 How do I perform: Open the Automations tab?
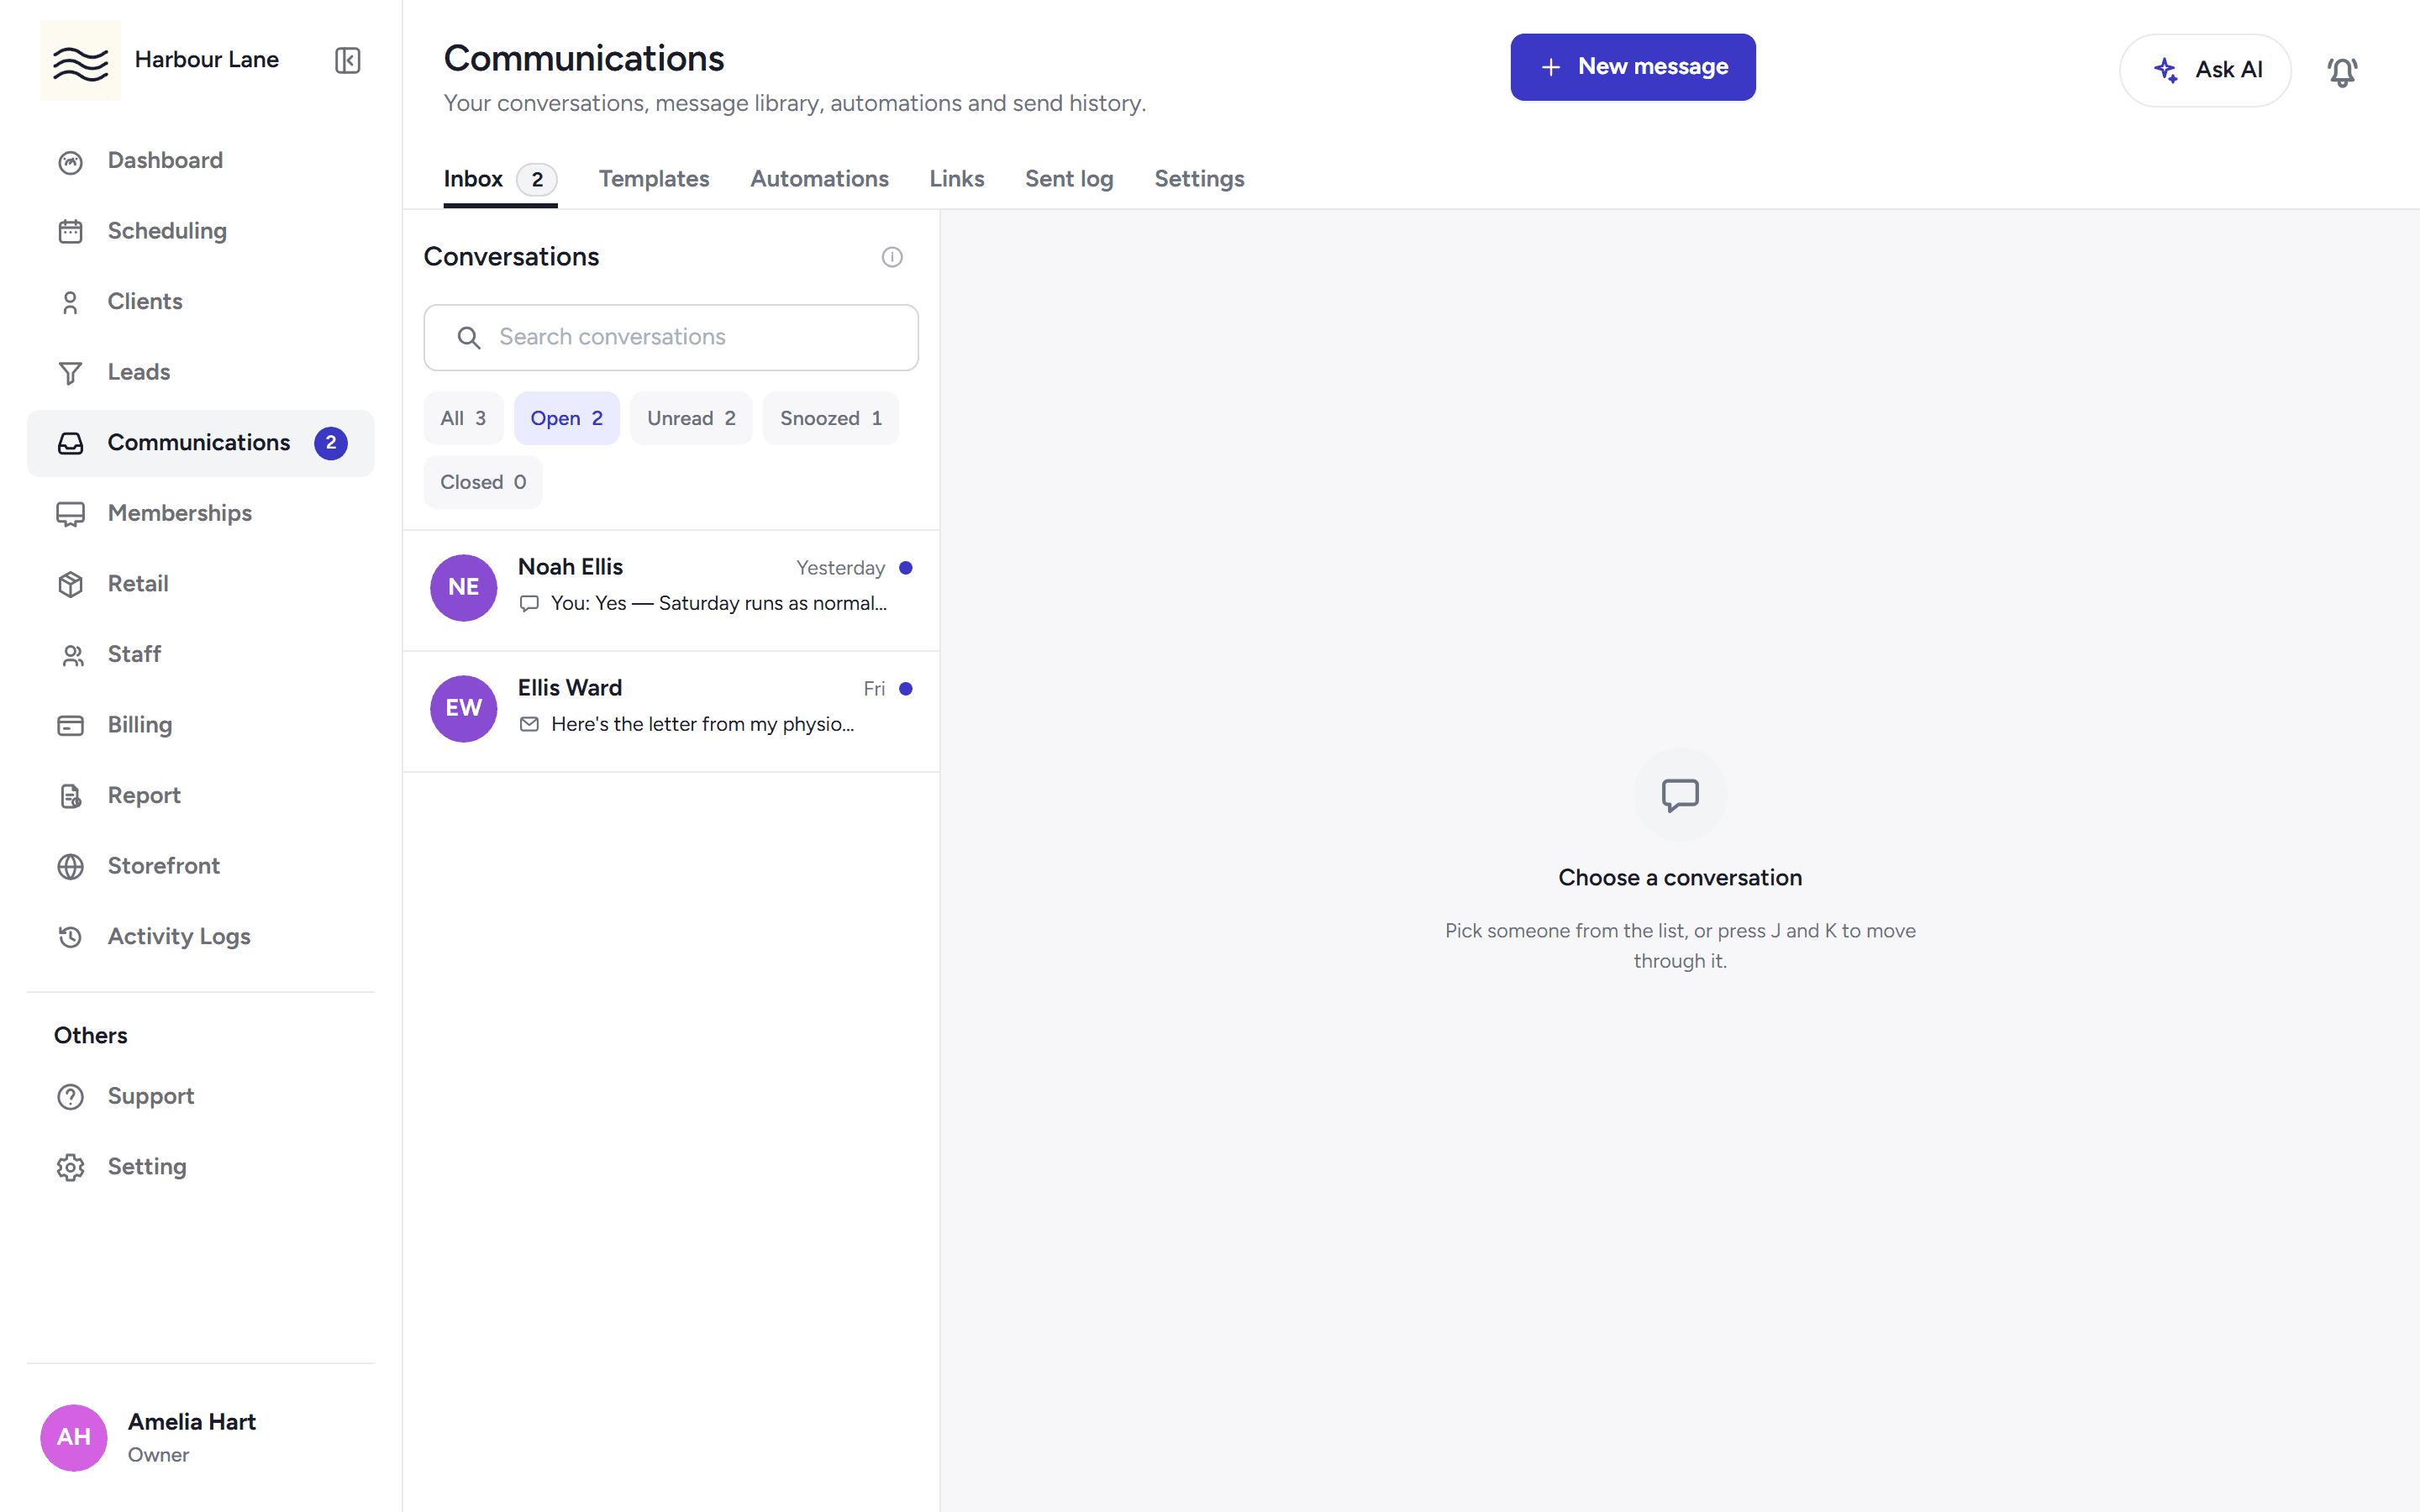pos(819,179)
